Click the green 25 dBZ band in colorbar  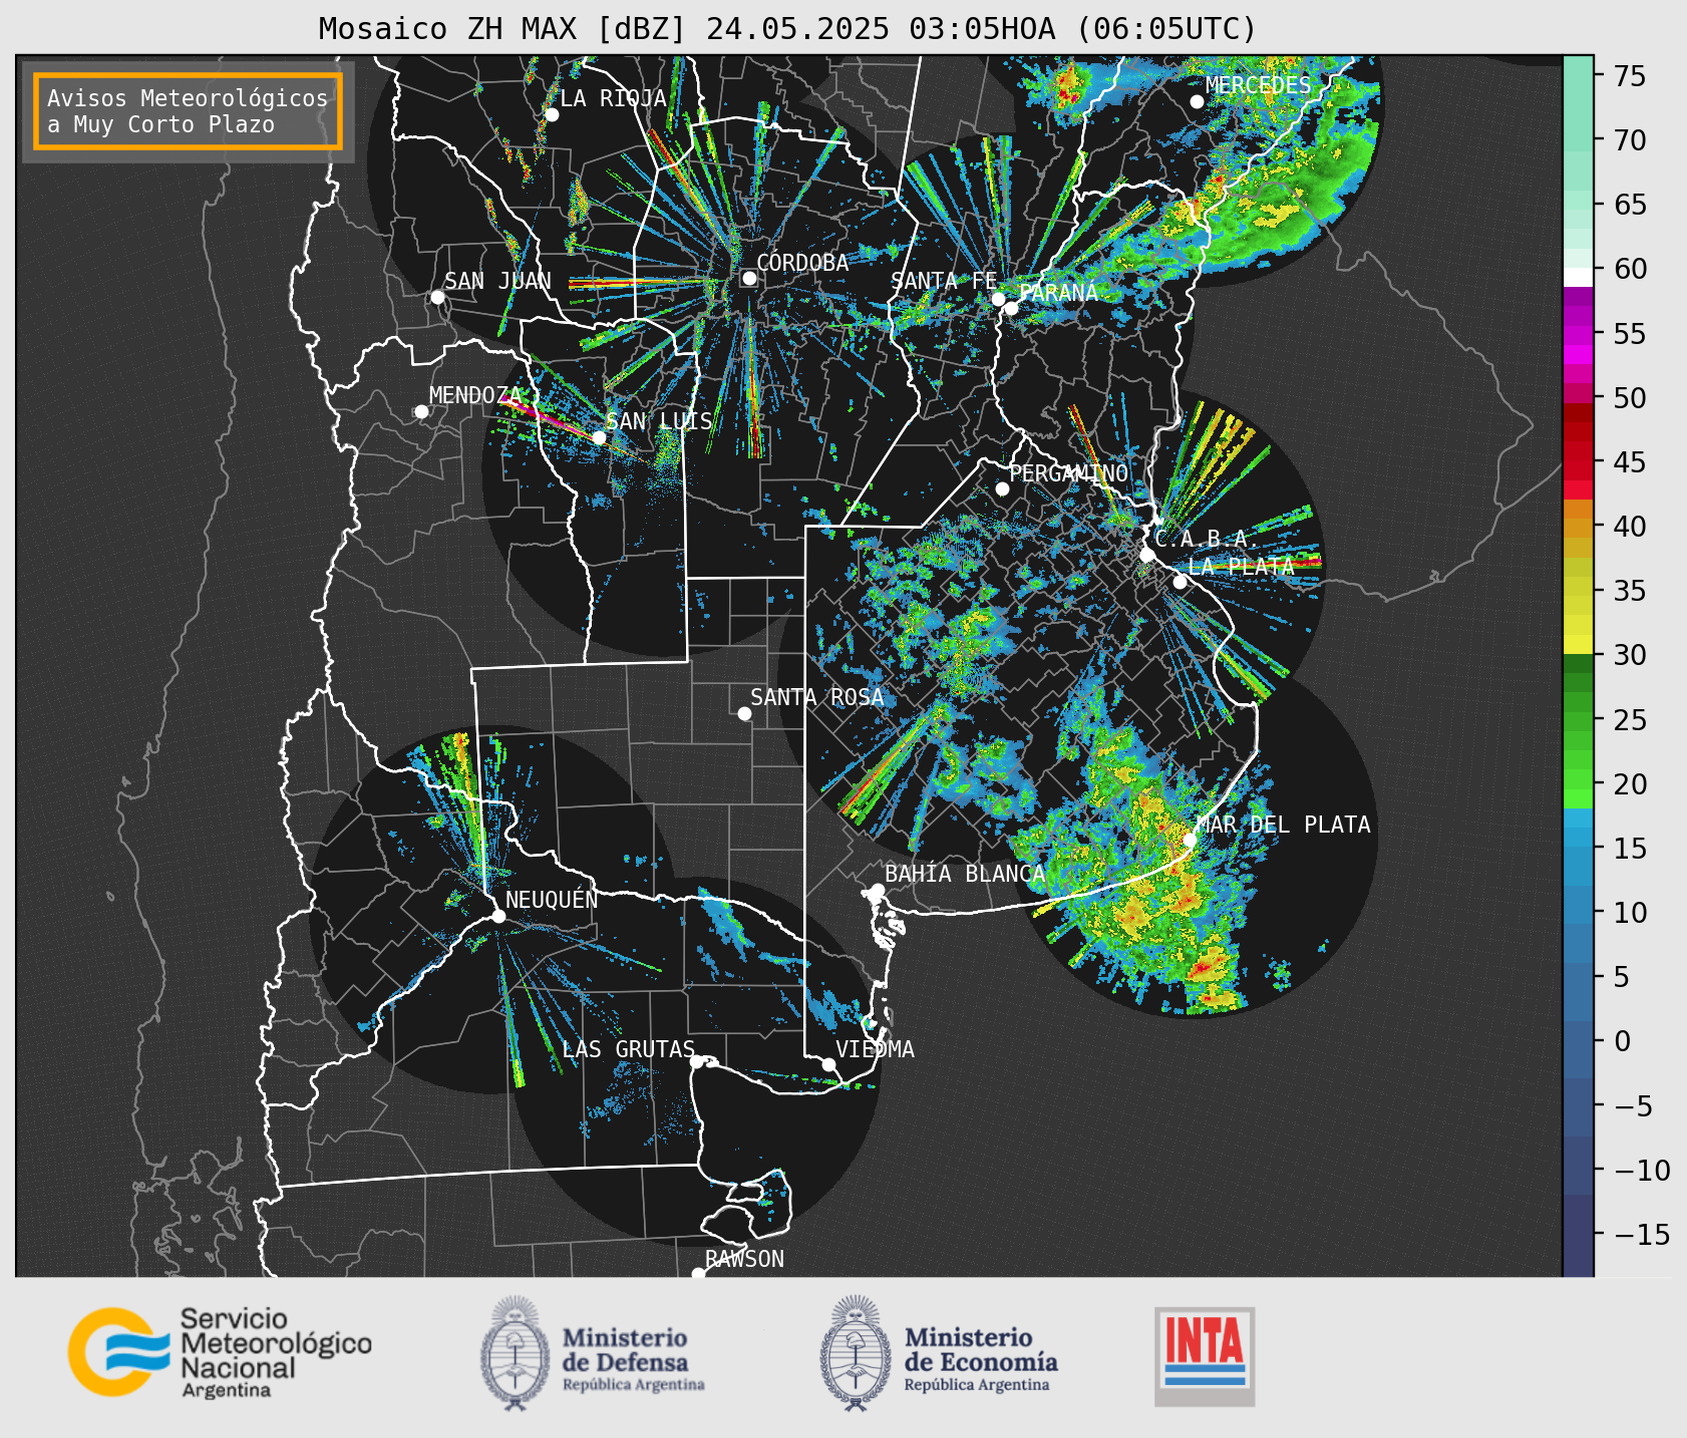(1578, 720)
